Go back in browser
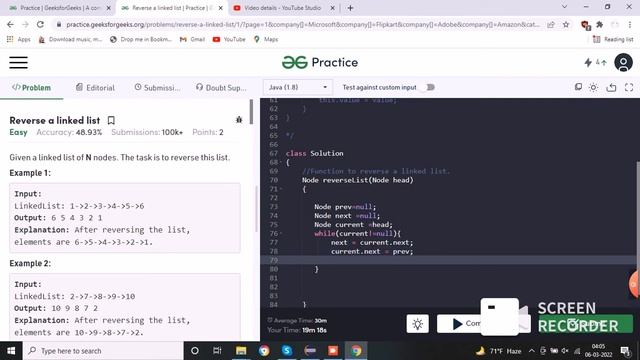 tap(10, 24)
